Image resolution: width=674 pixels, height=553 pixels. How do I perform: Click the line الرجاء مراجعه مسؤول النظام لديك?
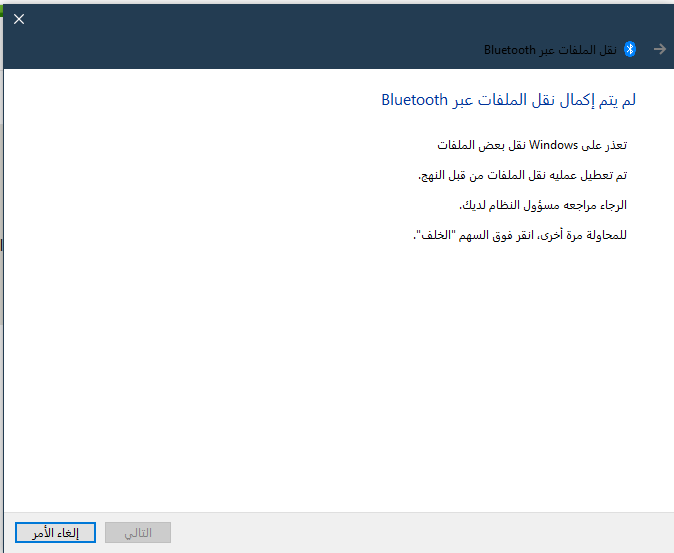pyautogui.click(x=543, y=205)
